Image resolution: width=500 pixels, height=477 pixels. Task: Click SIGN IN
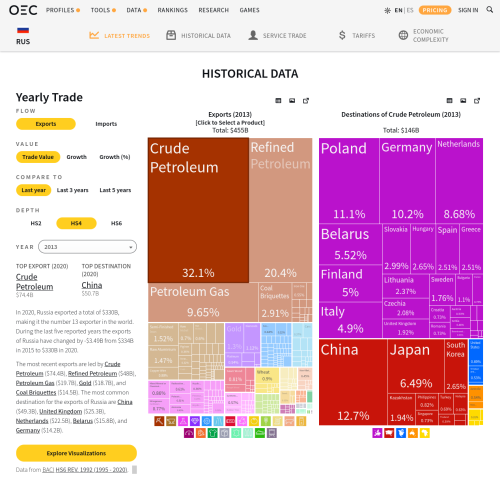[x=468, y=10]
